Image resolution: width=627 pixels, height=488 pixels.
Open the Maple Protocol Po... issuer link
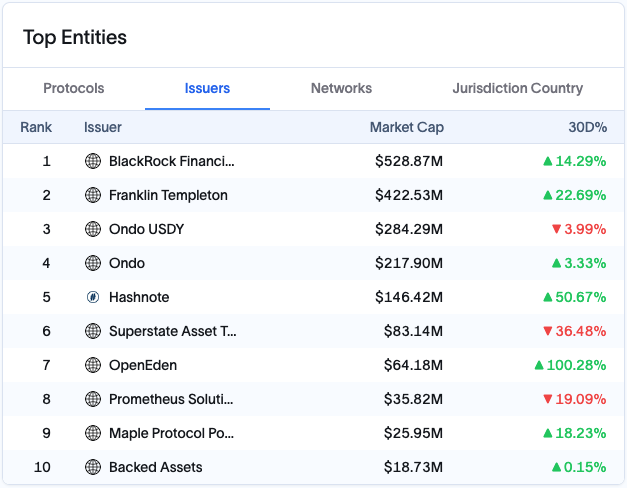(x=172, y=433)
